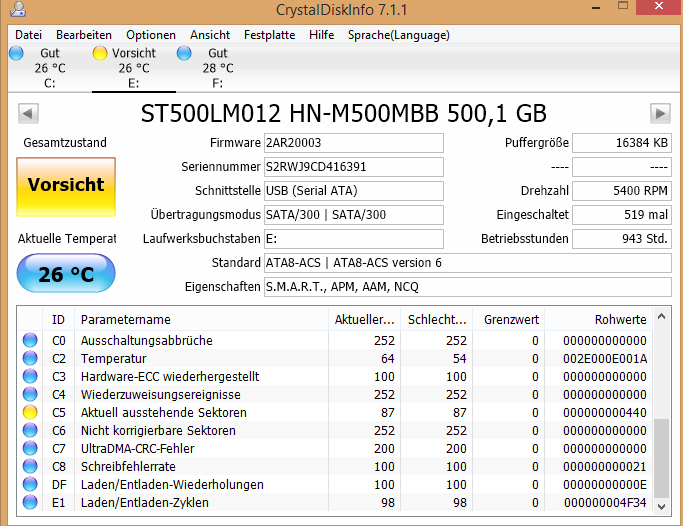Open the Festplatte menu
683x526 pixels.
click(x=269, y=35)
